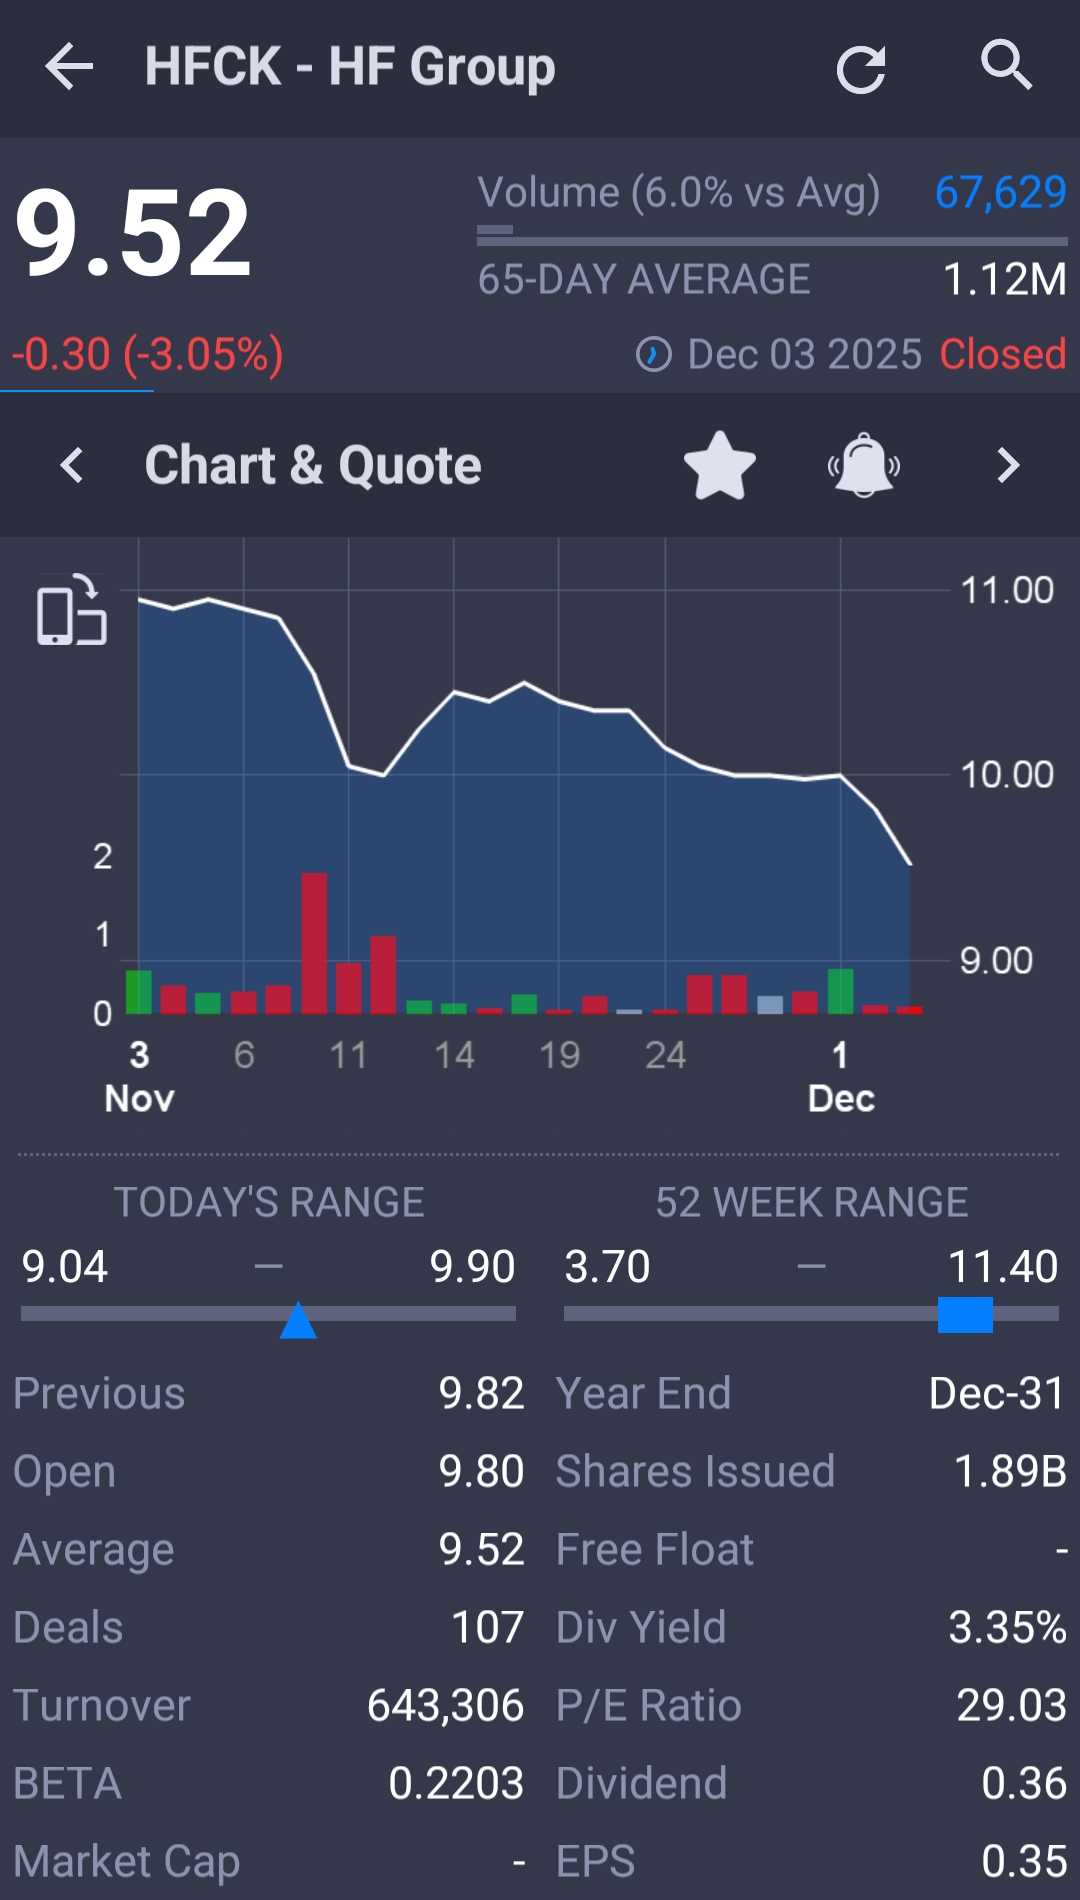Tap the HFCK - HF Group title
The height and width of the screenshot is (1900, 1080).
350,67
